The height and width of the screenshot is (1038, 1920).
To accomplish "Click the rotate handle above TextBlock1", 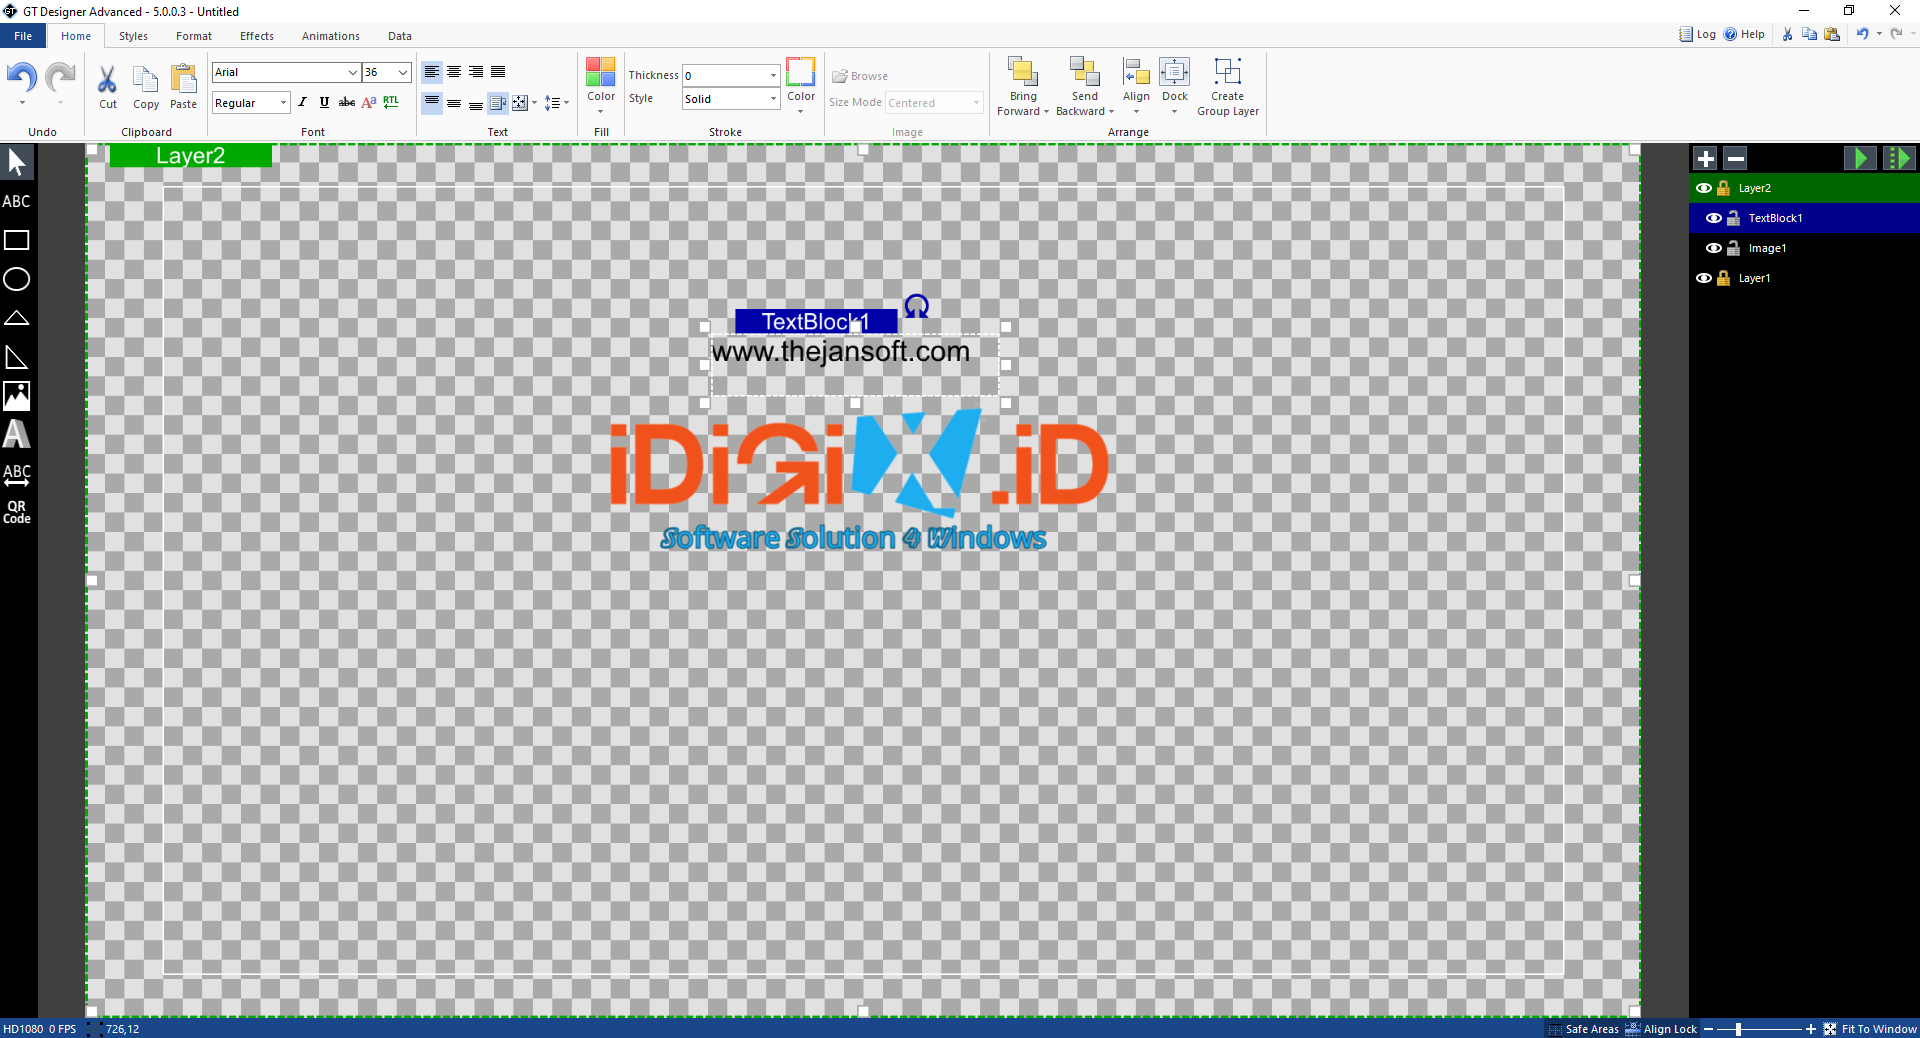I will (917, 306).
